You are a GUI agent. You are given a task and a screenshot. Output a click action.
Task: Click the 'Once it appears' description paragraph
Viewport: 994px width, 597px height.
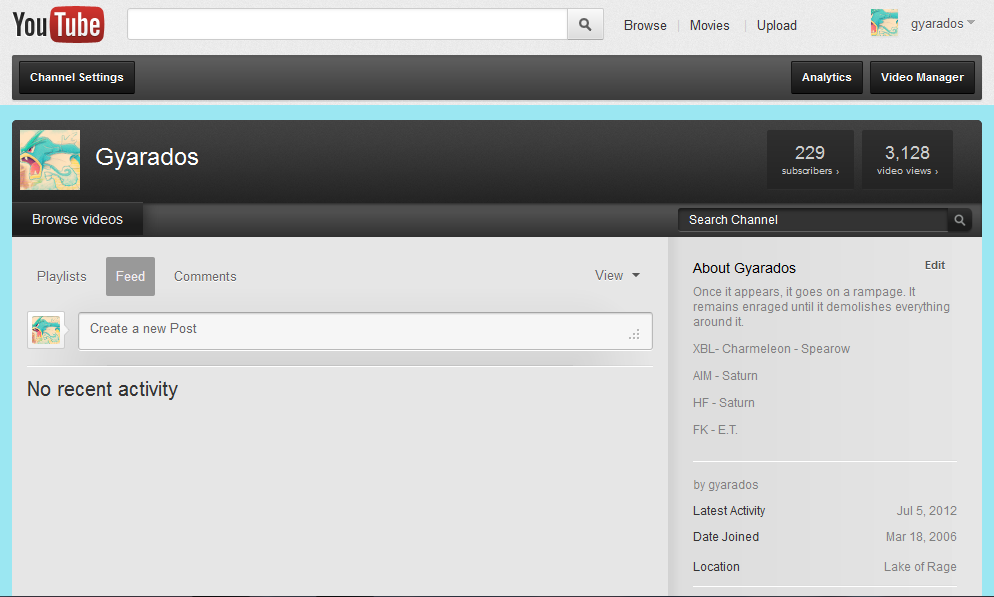[x=821, y=307]
